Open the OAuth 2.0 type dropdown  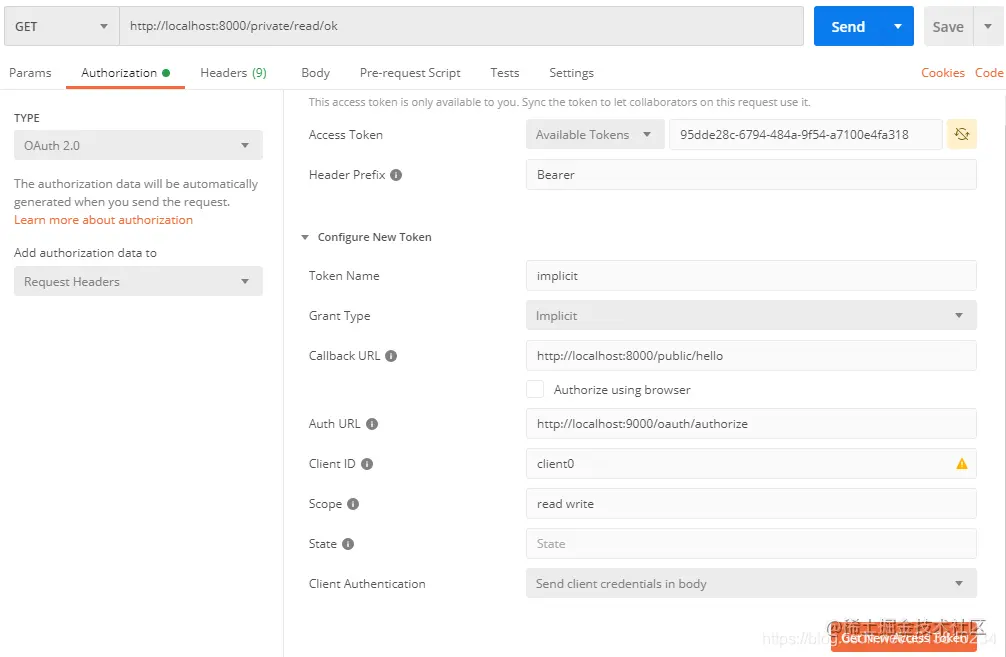(138, 146)
